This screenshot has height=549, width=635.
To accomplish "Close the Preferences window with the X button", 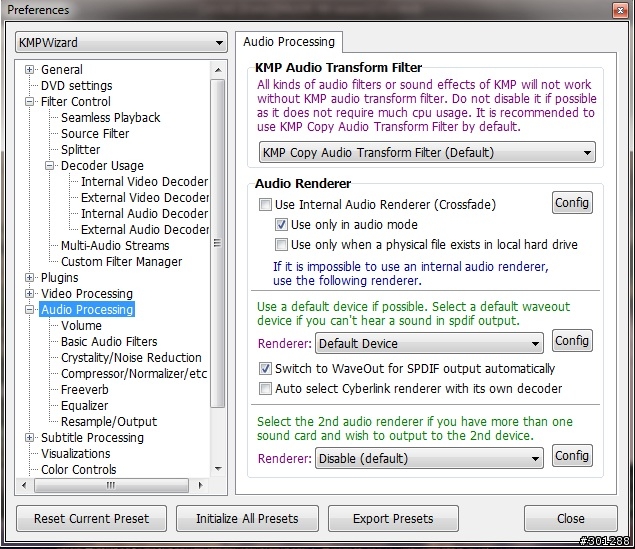I will click(620, 11).
